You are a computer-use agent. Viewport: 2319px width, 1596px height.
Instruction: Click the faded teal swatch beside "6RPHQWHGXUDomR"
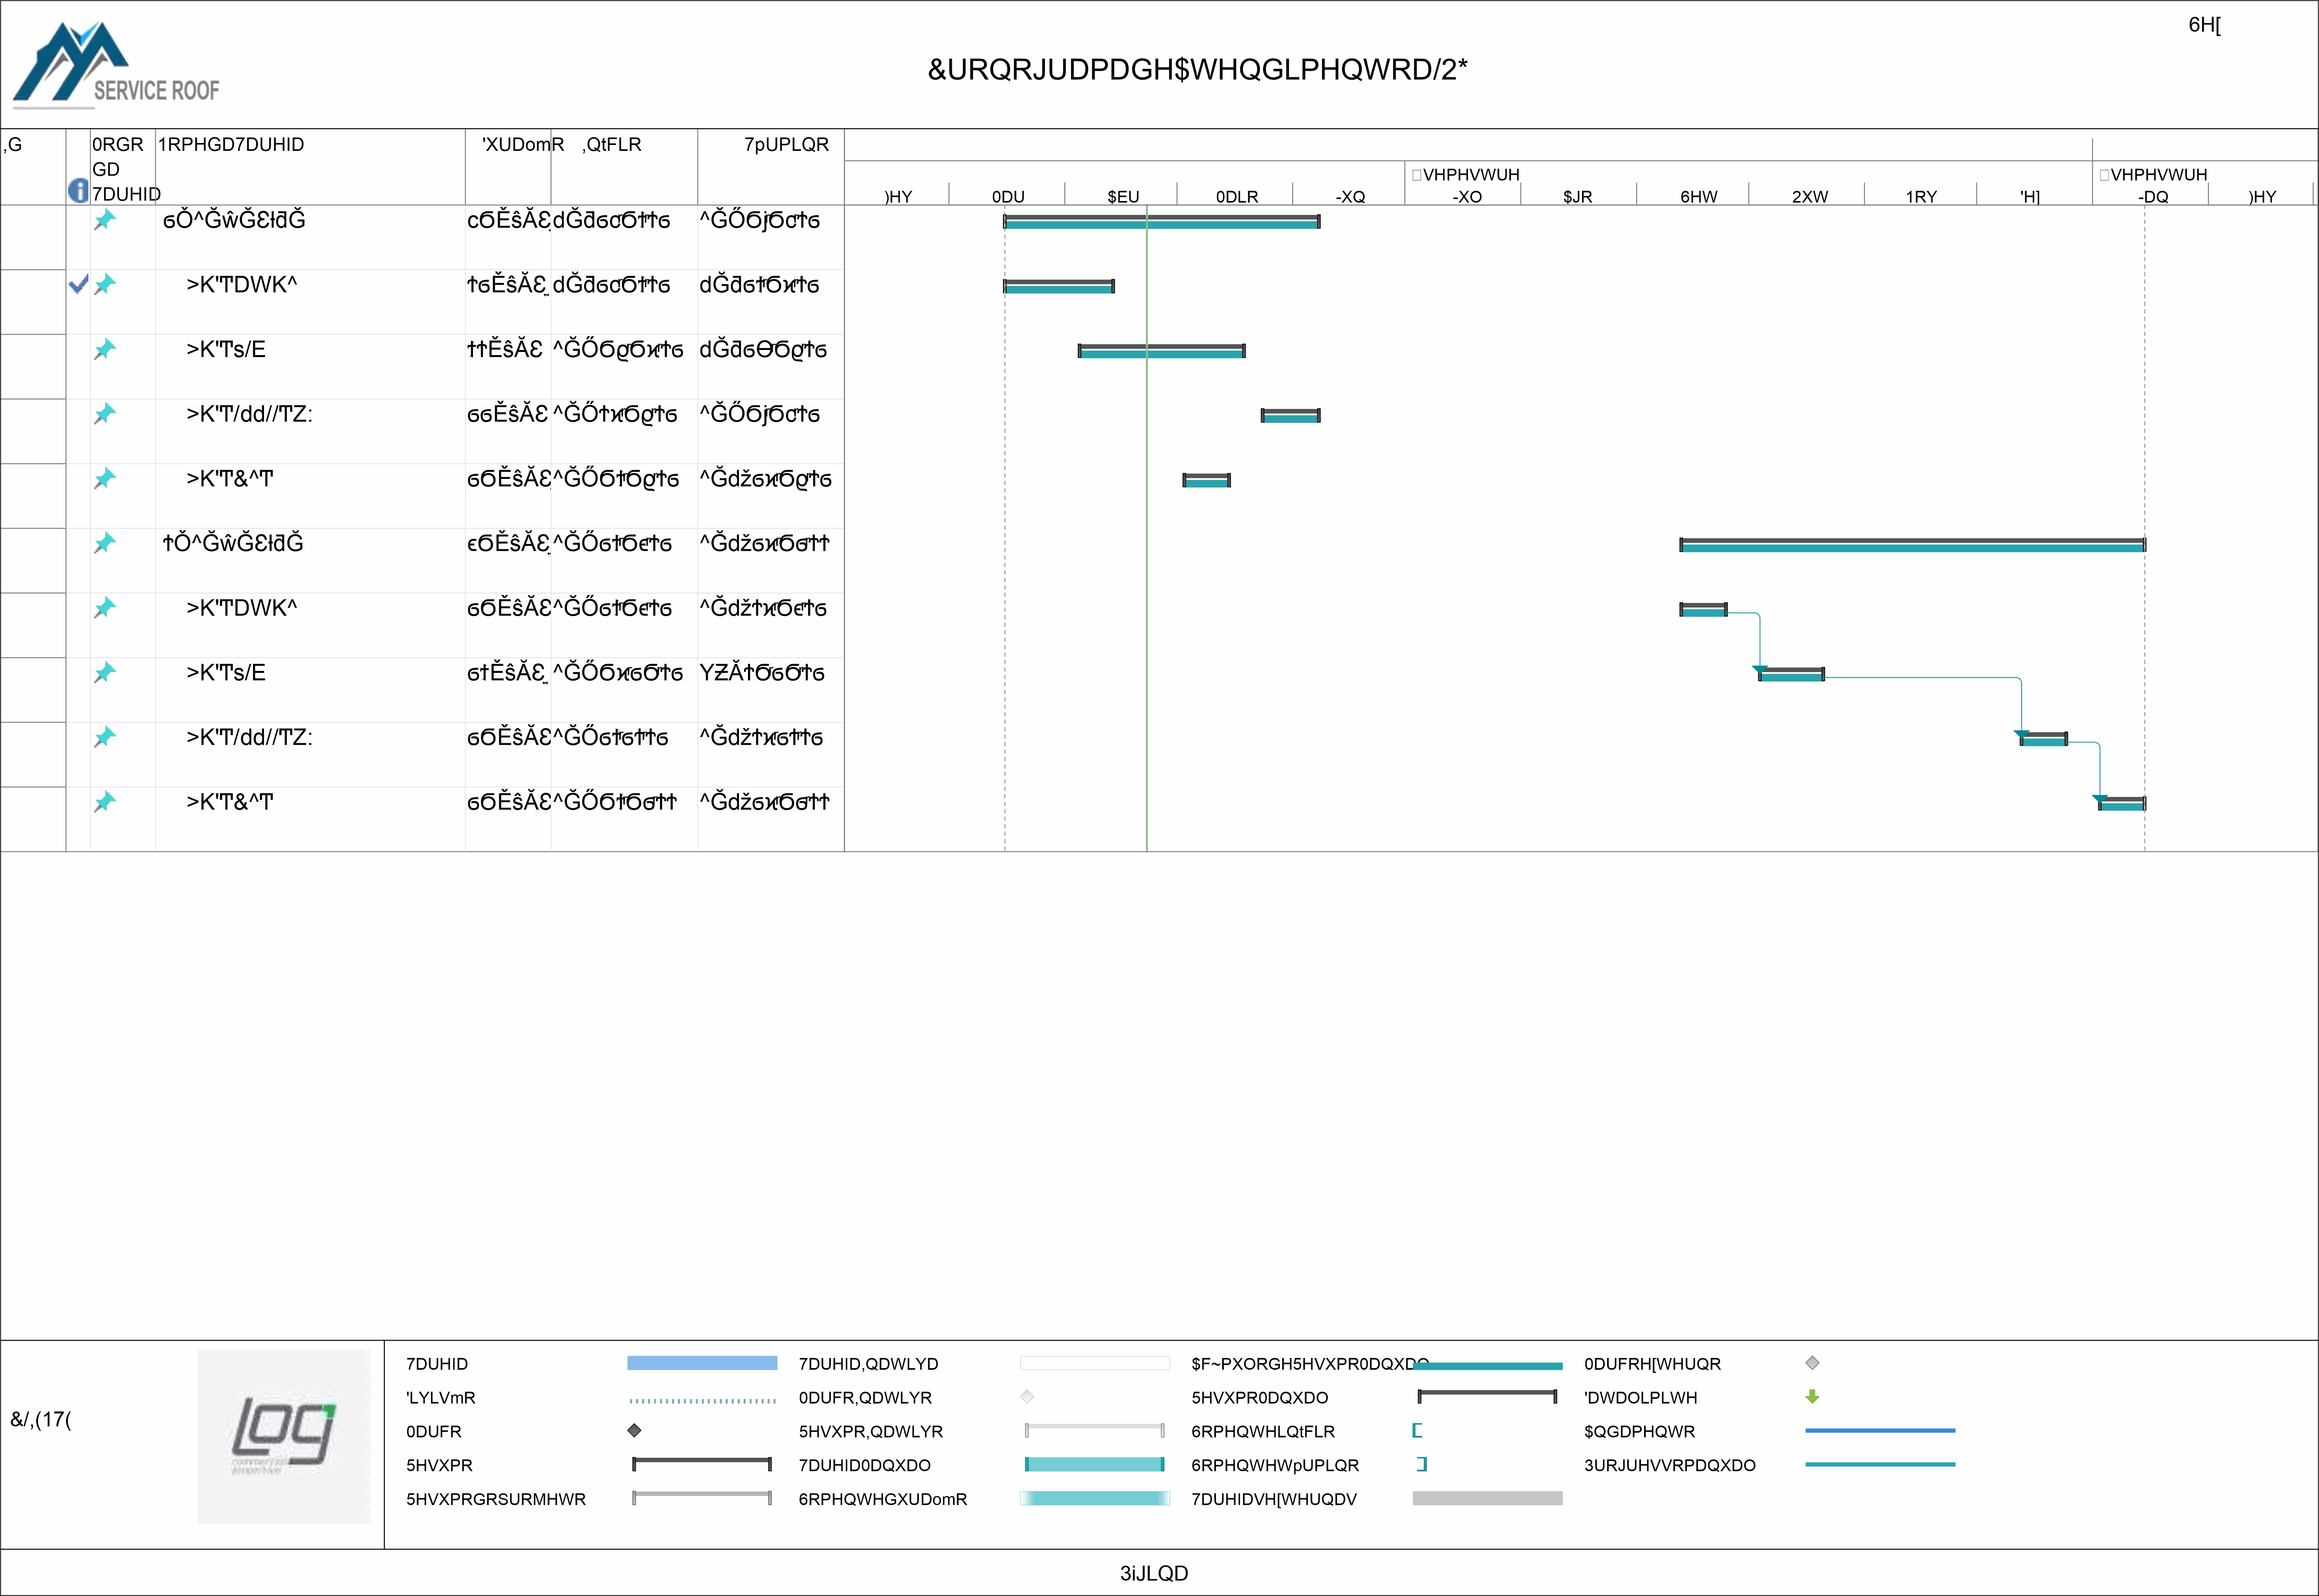click(1095, 1499)
